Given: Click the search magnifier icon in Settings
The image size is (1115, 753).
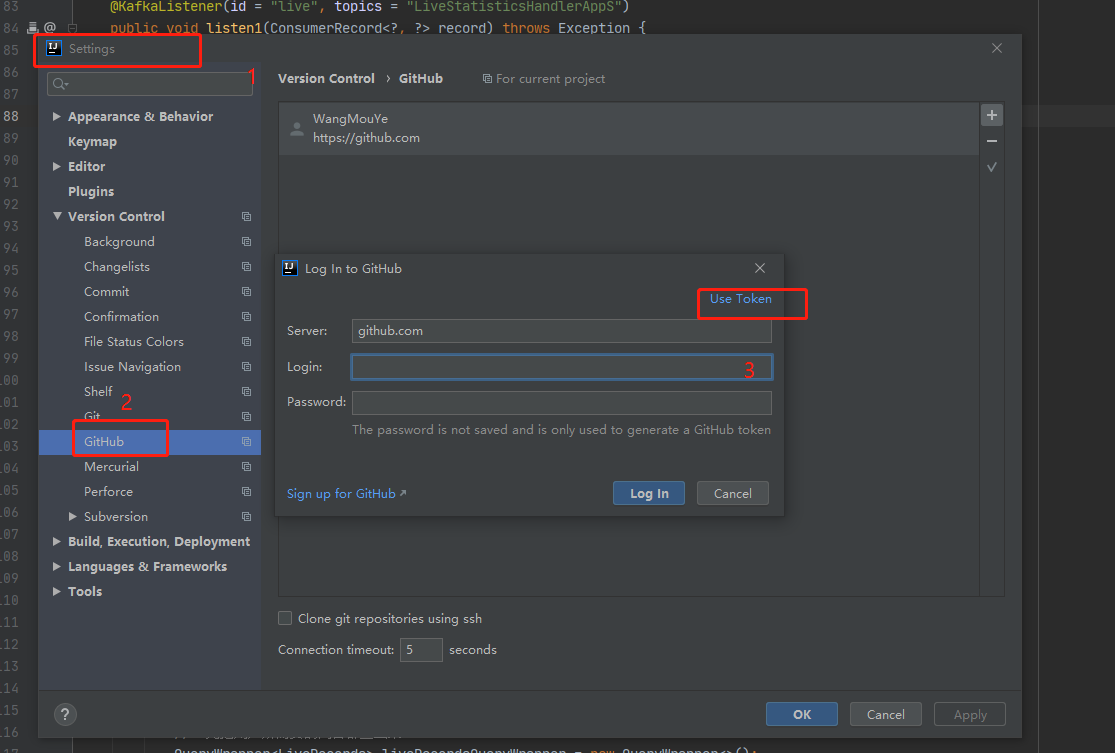Looking at the screenshot, I should (60, 84).
